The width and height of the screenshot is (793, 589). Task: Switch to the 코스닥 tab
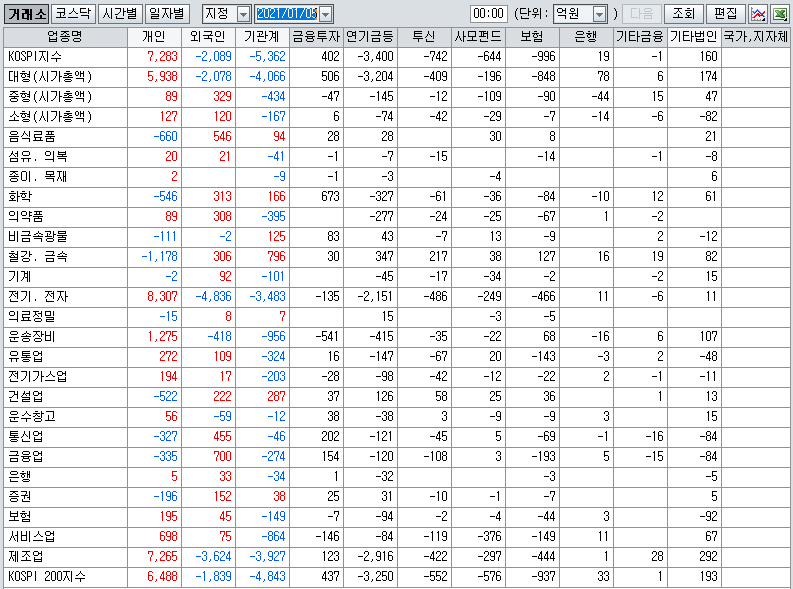point(73,14)
